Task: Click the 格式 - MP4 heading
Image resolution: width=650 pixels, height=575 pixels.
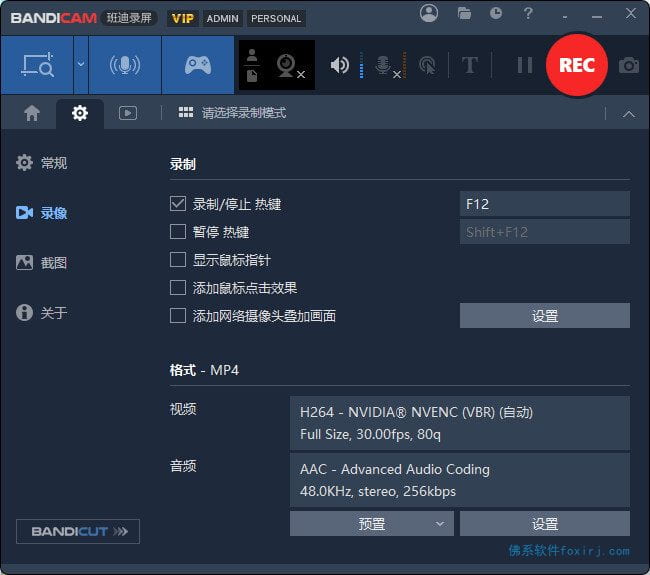Action: point(204,370)
